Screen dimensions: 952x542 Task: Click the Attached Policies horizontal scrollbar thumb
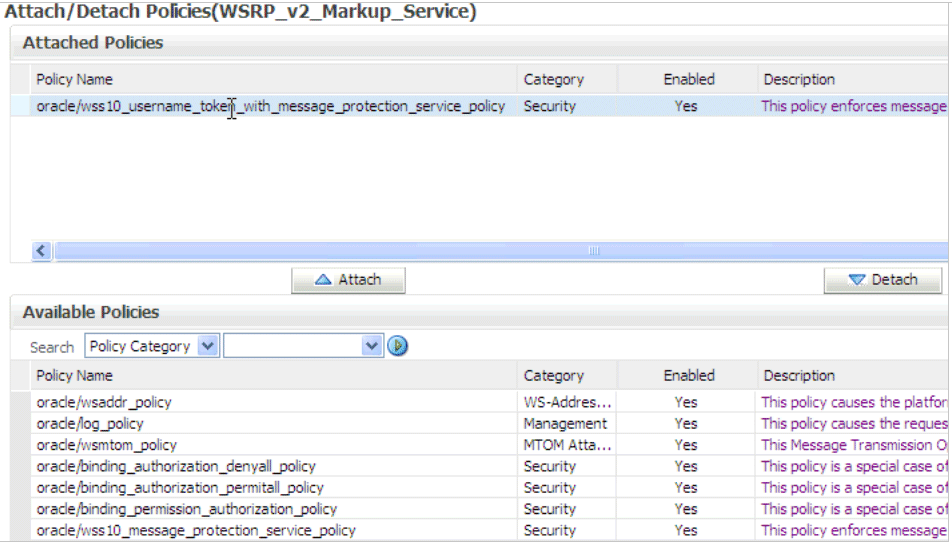501,250
